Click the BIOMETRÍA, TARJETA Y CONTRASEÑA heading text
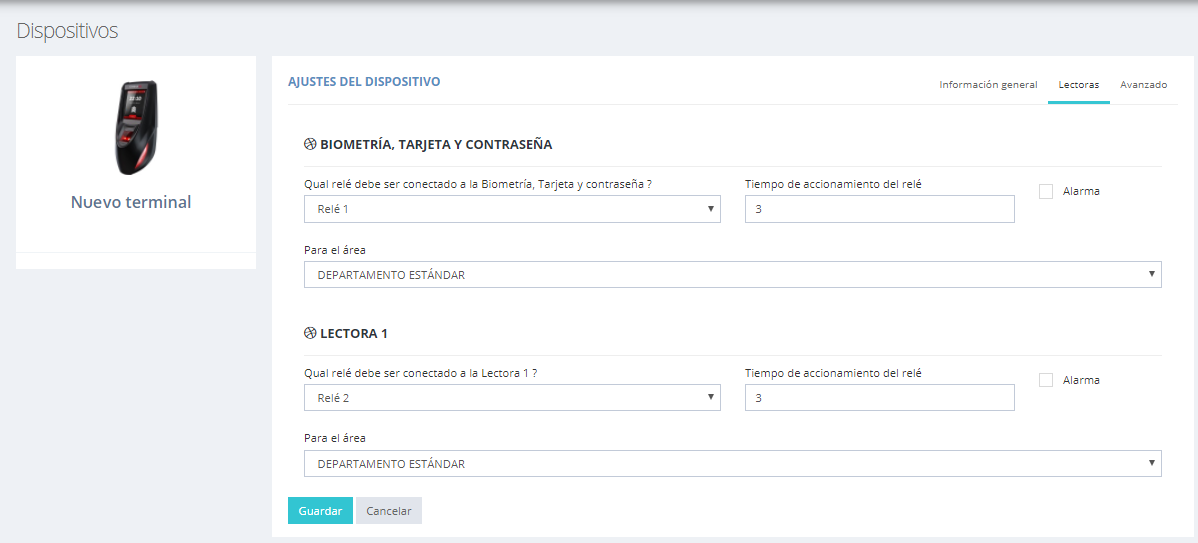Viewport: 1198px width, 543px height. (435, 144)
